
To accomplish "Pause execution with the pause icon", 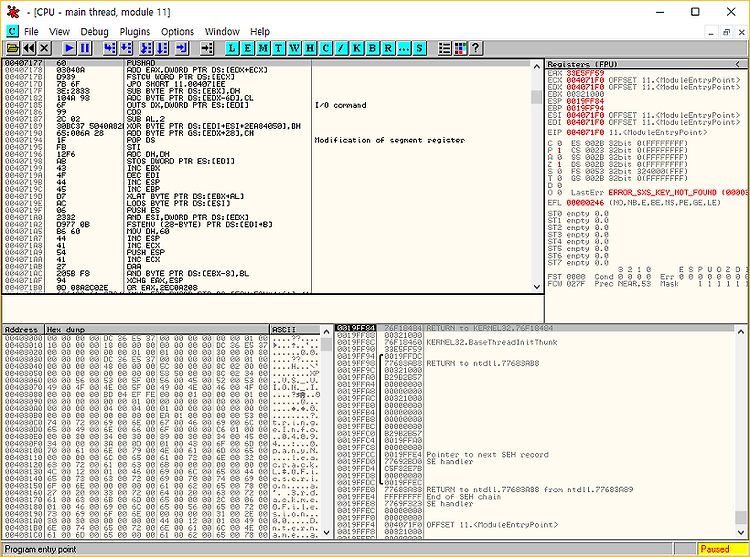I will (x=85, y=48).
